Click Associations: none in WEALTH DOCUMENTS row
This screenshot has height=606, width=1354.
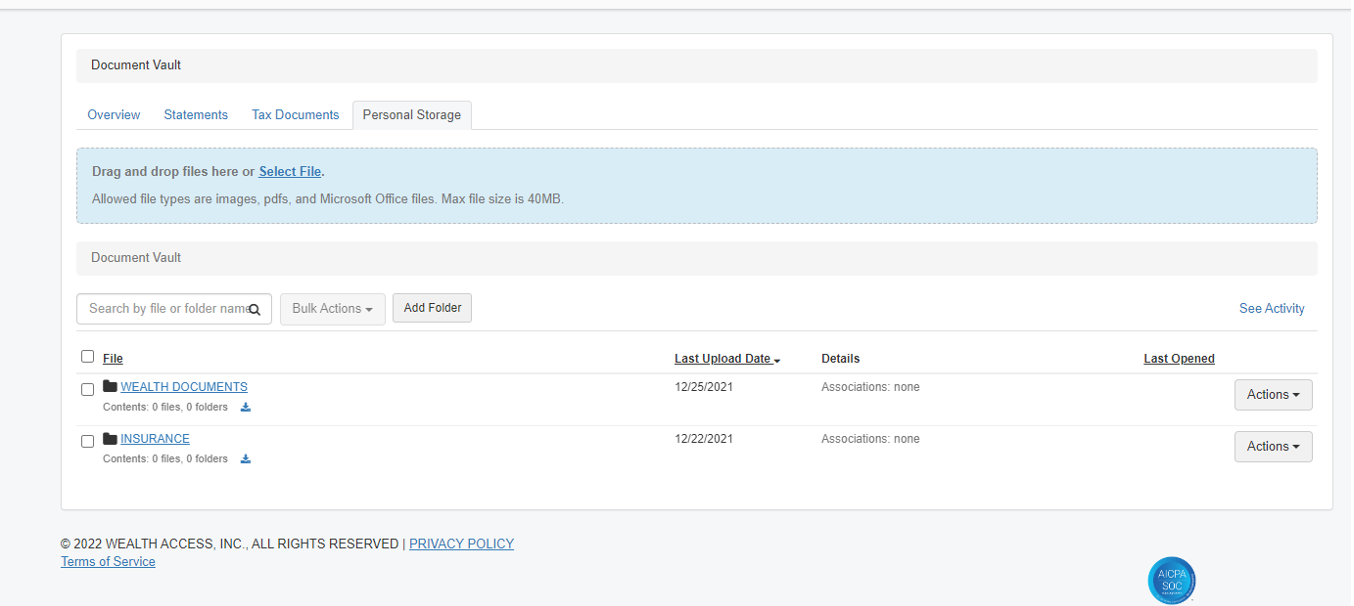click(x=870, y=387)
